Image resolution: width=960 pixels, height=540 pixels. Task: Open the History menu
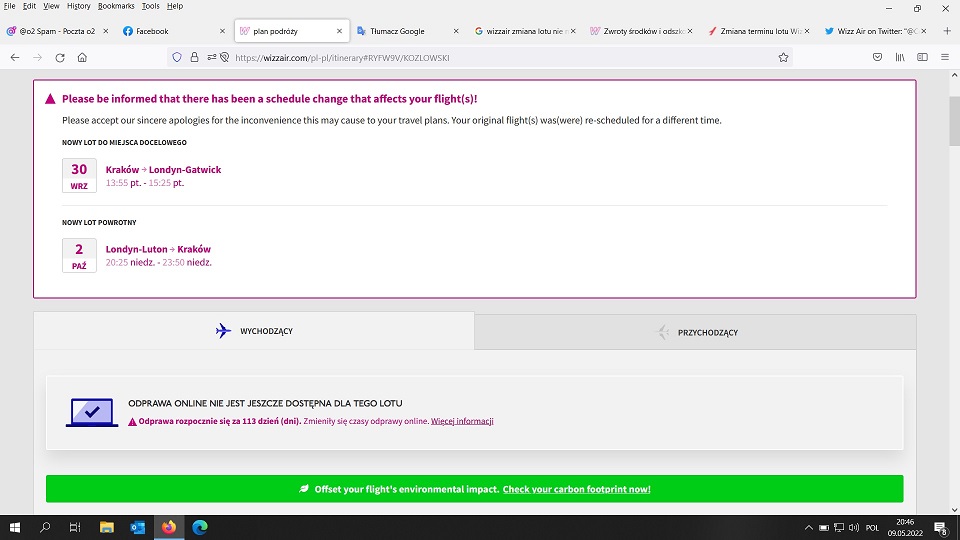point(78,6)
